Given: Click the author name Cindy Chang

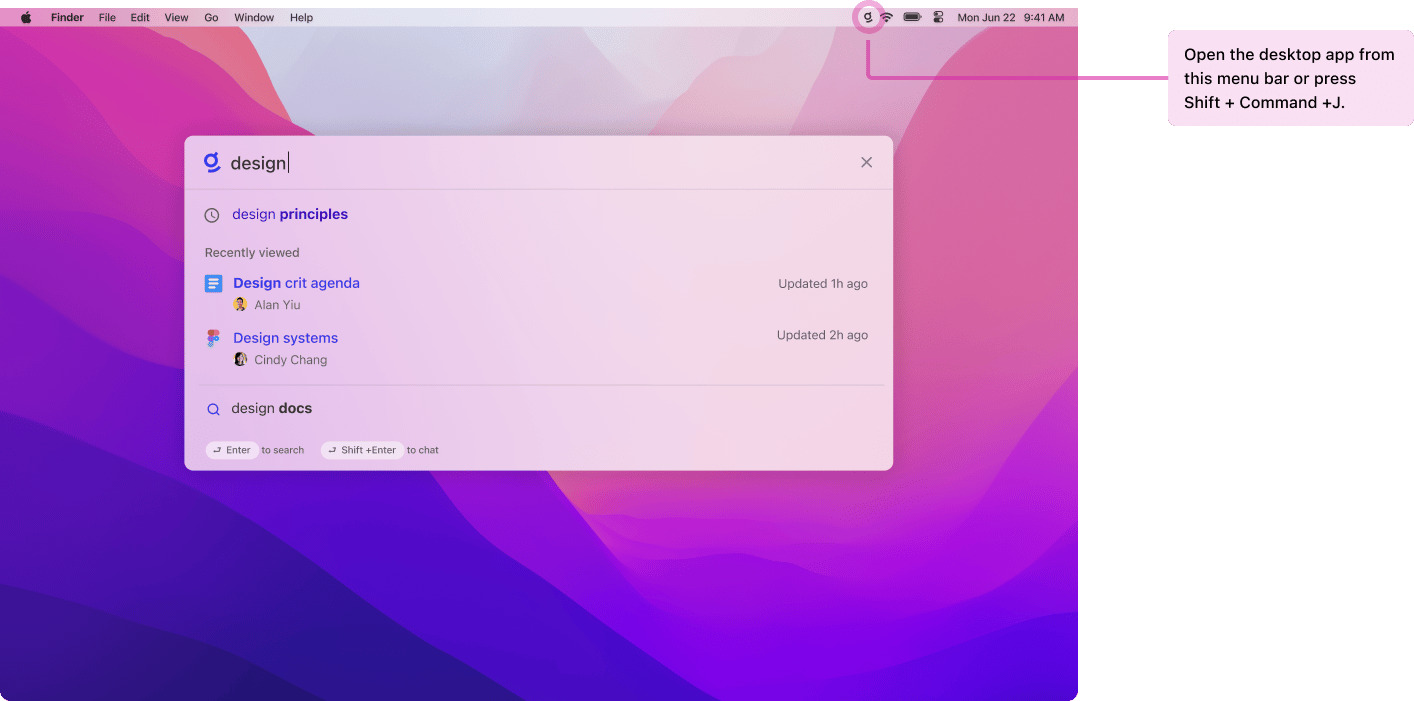Looking at the screenshot, I should point(290,360).
